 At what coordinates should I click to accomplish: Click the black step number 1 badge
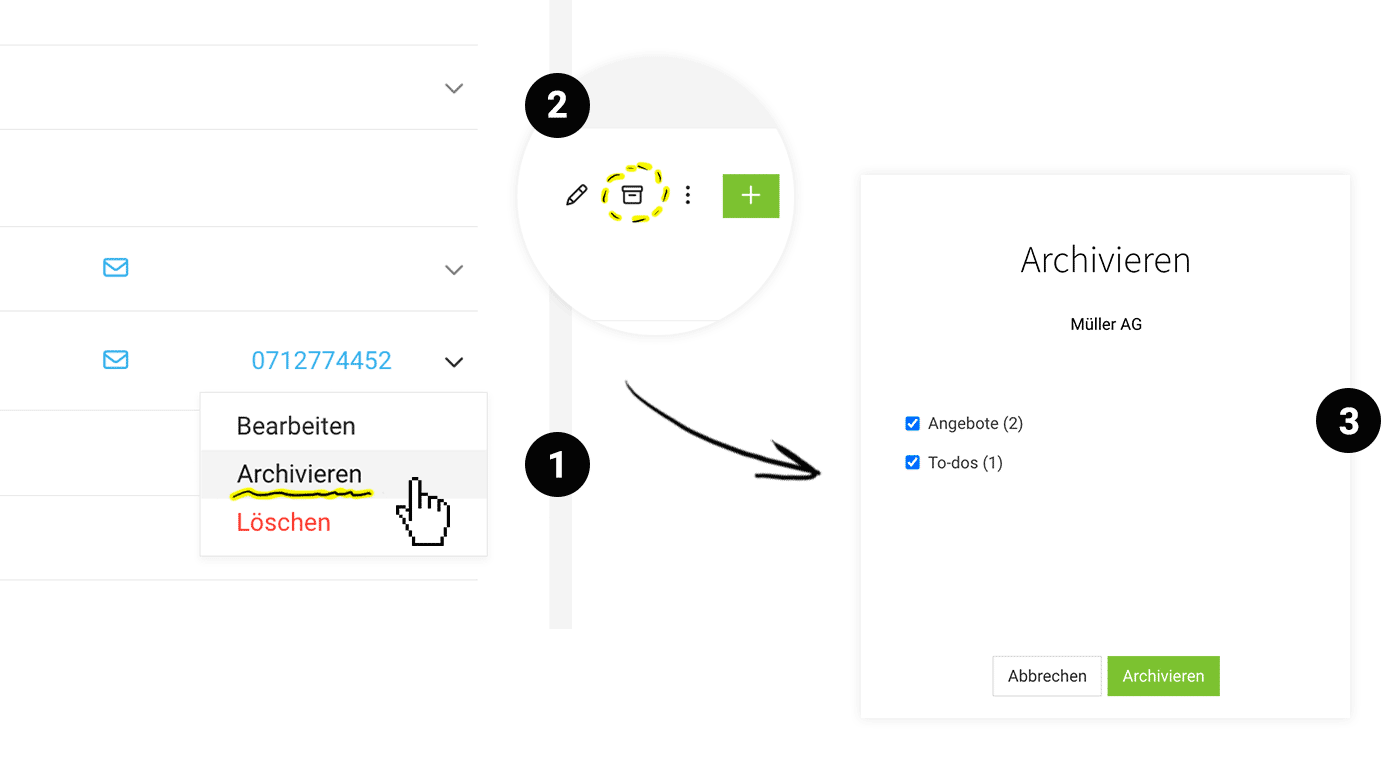557,464
